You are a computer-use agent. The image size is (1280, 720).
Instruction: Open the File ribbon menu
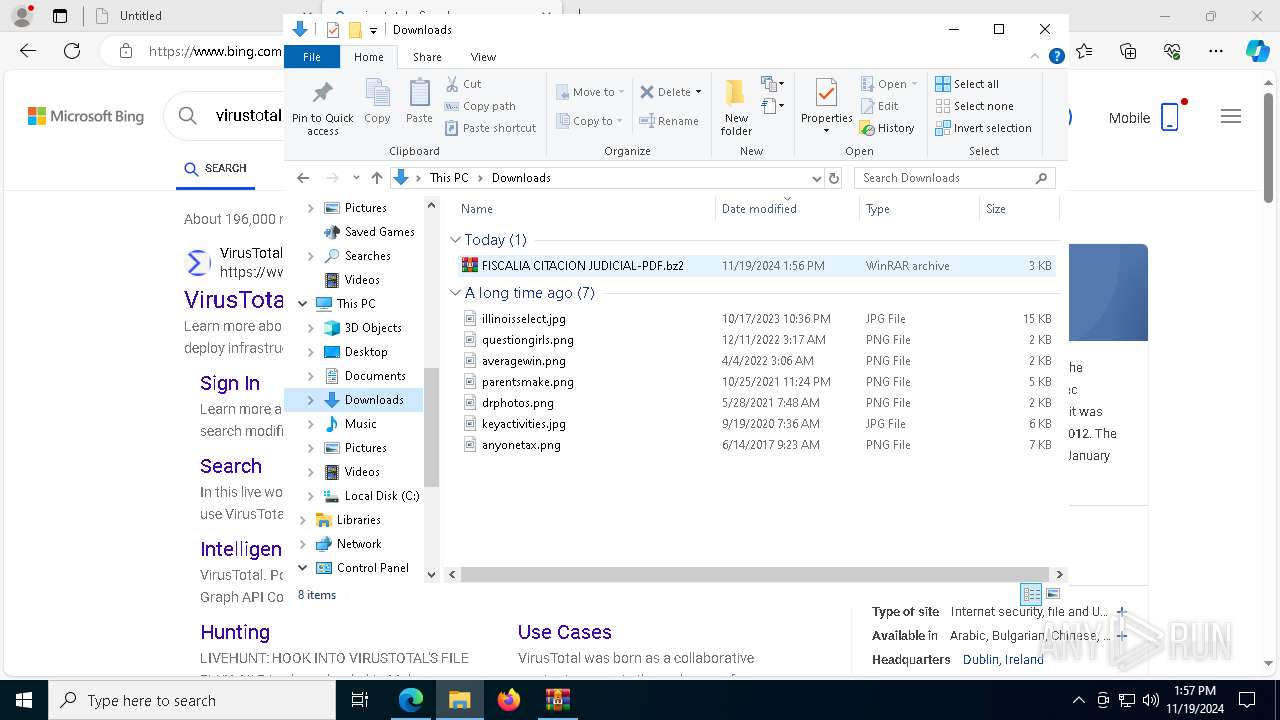click(312, 57)
